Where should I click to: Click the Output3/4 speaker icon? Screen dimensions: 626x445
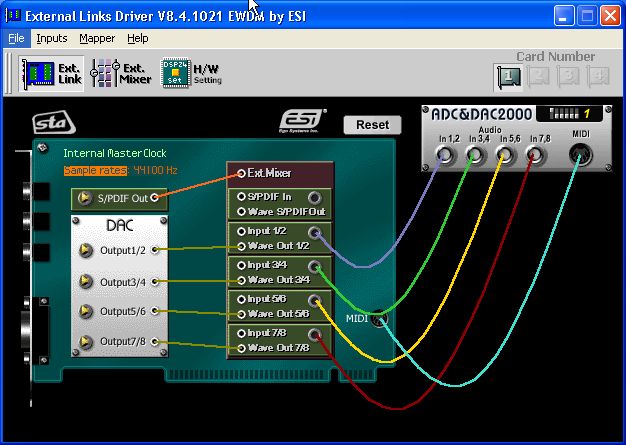pyautogui.click(x=85, y=281)
